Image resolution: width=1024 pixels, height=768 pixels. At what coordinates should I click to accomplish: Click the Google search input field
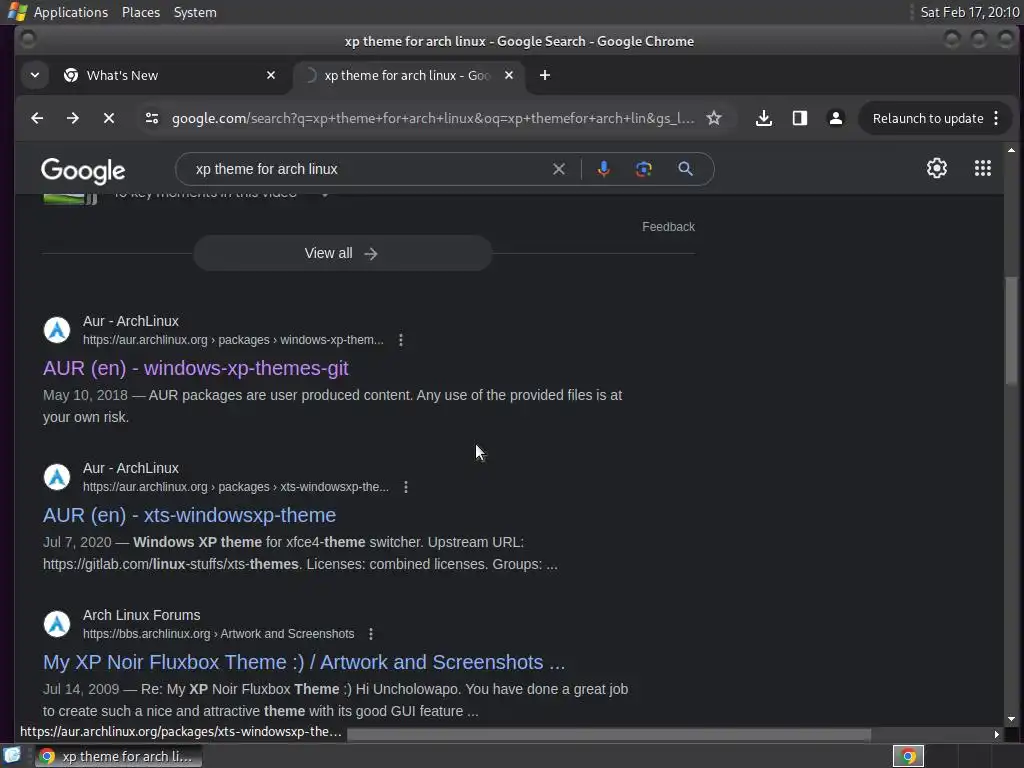[372, 169]
